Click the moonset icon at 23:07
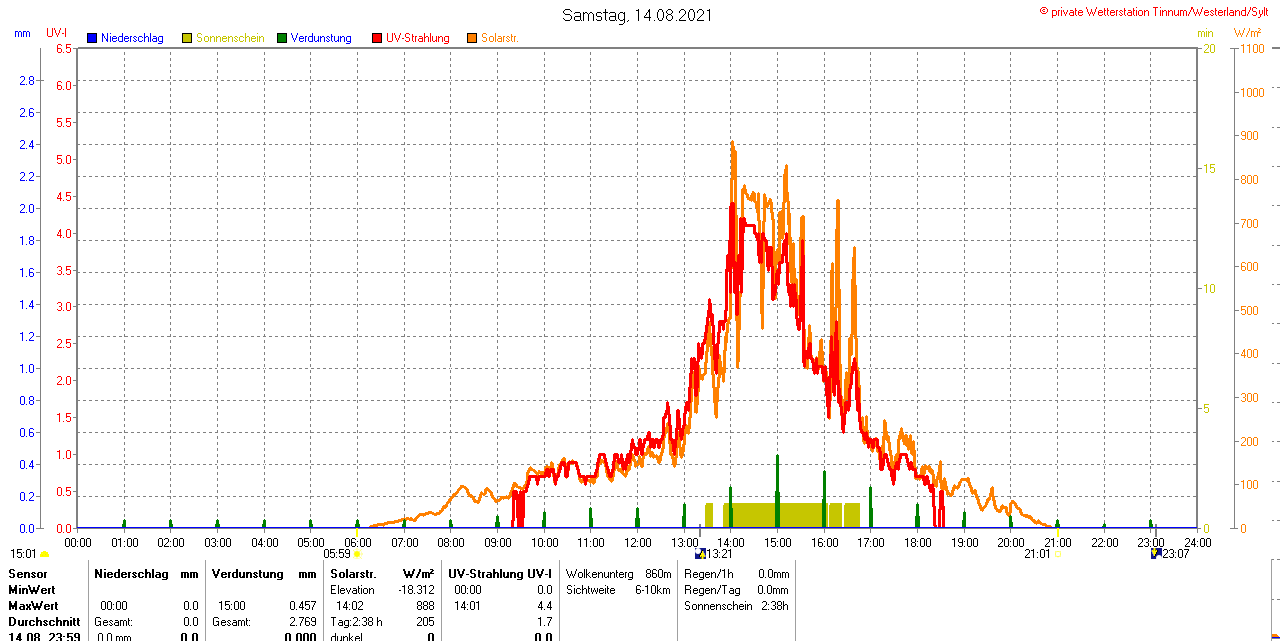Image resolution: width=1280 pixels, height=641 pixels. click(x=1156, y=553)
